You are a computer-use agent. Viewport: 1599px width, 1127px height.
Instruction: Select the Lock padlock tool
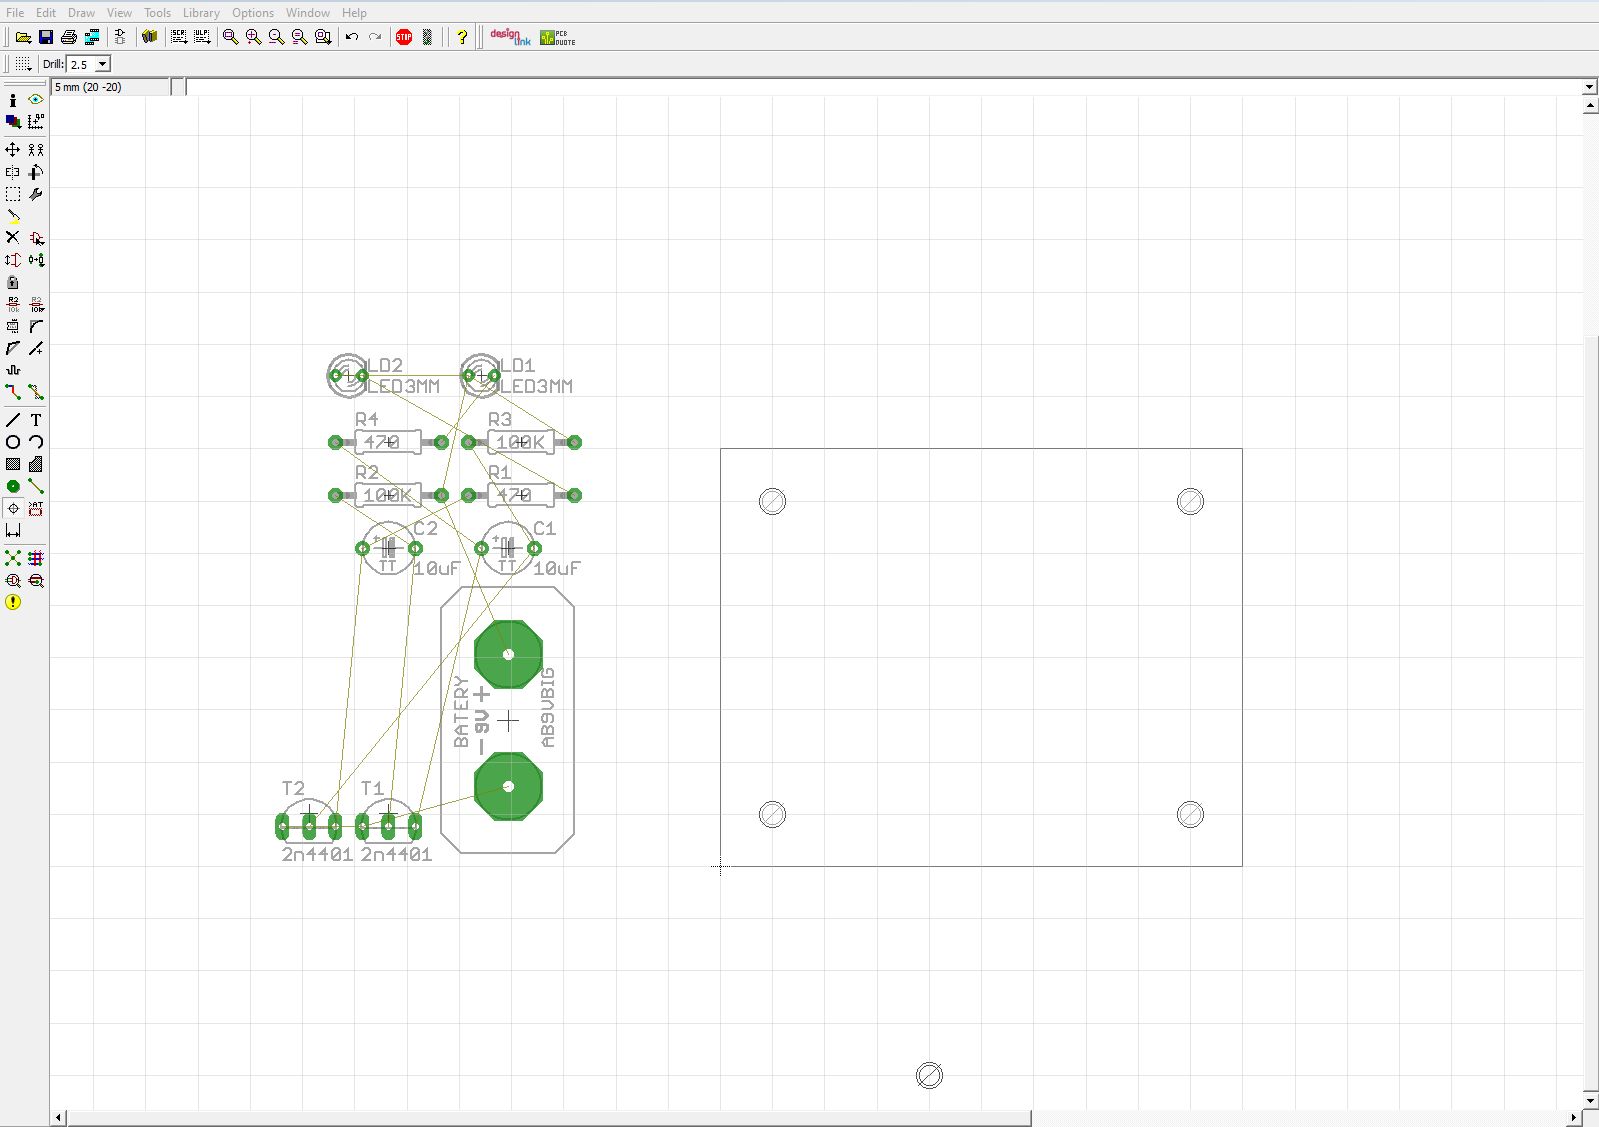[x=13, y=282]
